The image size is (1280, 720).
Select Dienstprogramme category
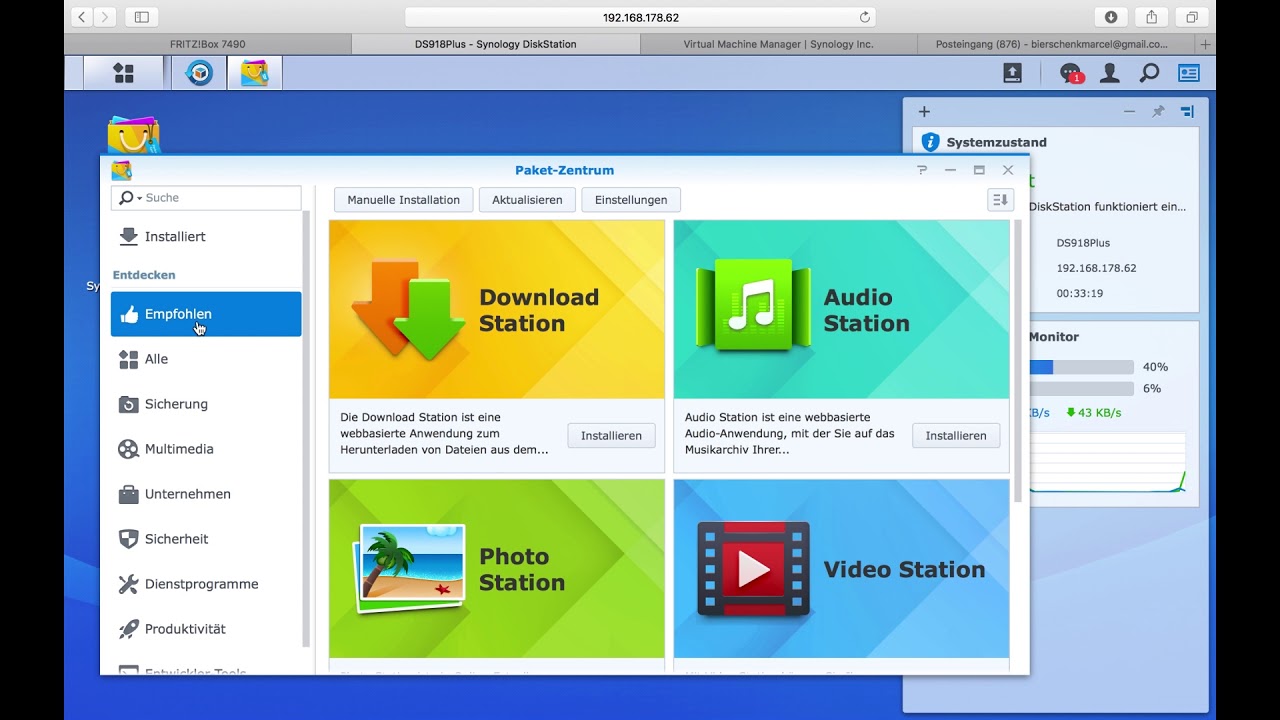tap(206, 584)
